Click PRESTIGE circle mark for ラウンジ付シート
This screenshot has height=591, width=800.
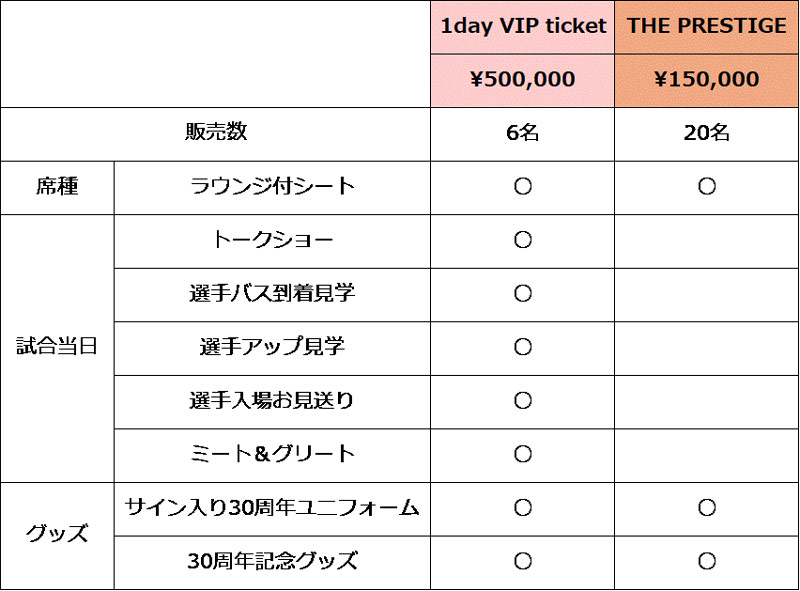707,186
